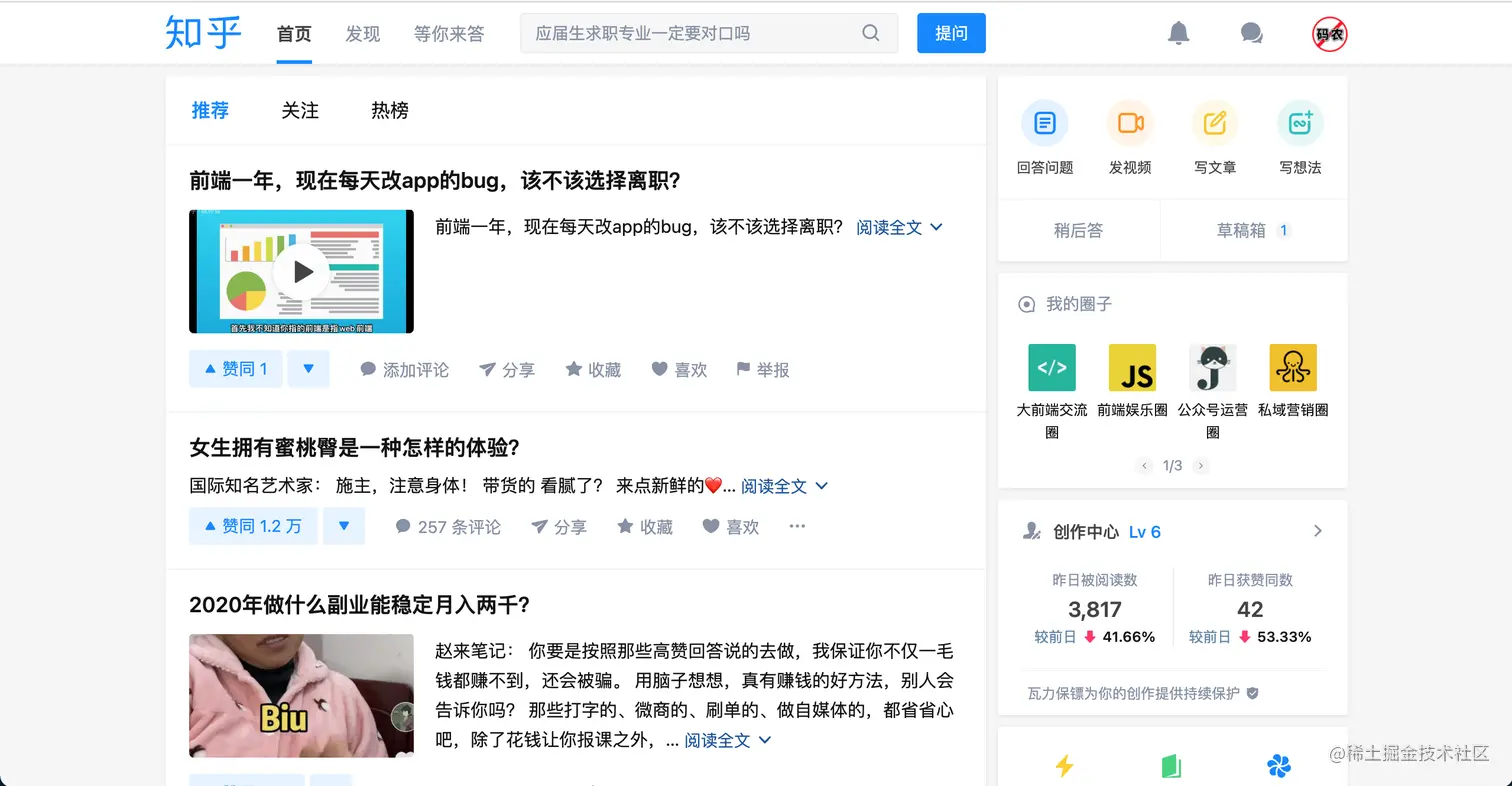This screenshot has height=786, width=1512.
Task: Click the lightning bolt icon in bottom card
Action: [x=1065, y=766]
